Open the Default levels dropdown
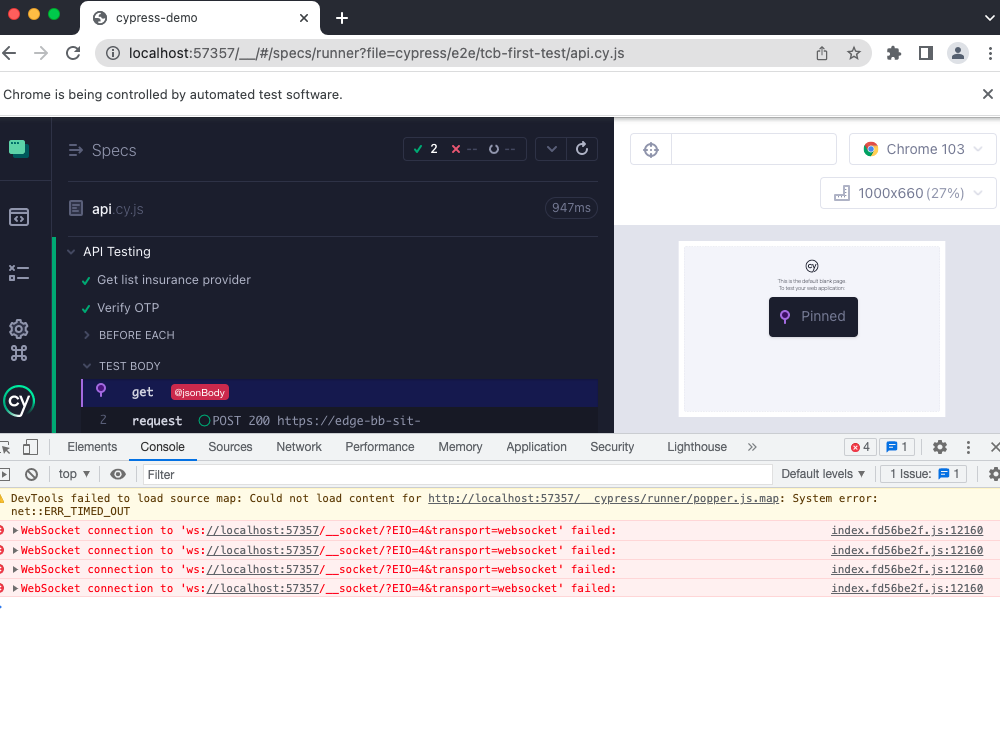1000x730 pixels. pos(823,474)
